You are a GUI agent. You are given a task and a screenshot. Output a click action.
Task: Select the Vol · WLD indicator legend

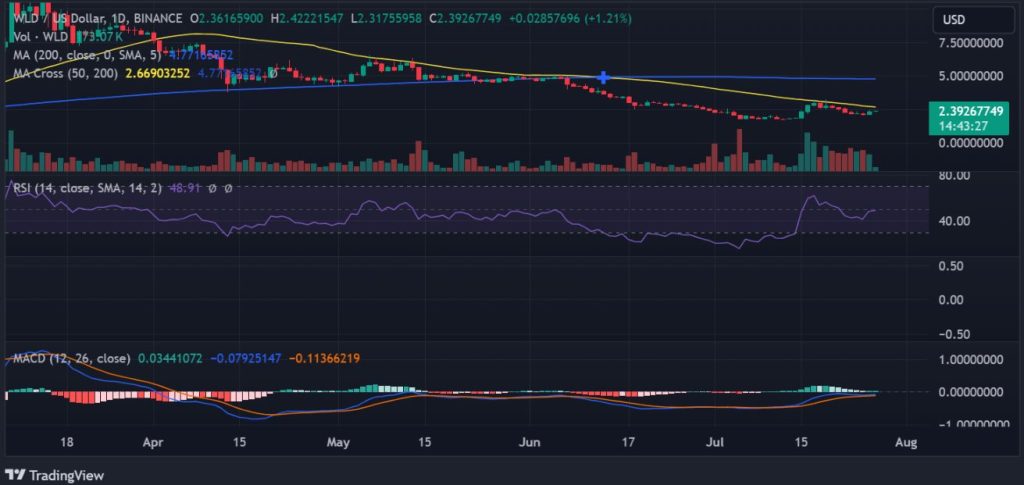pos(38,37)
